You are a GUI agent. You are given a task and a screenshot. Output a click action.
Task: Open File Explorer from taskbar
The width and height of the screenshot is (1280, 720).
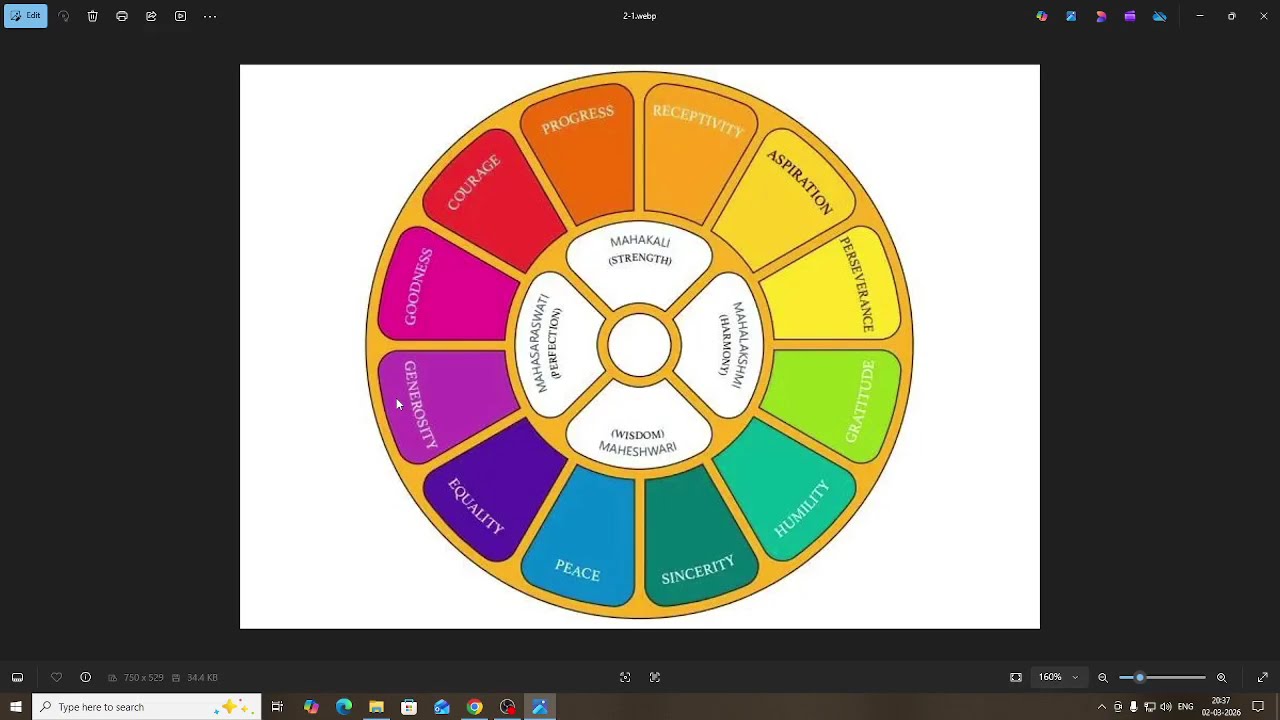tap(376, 707)
